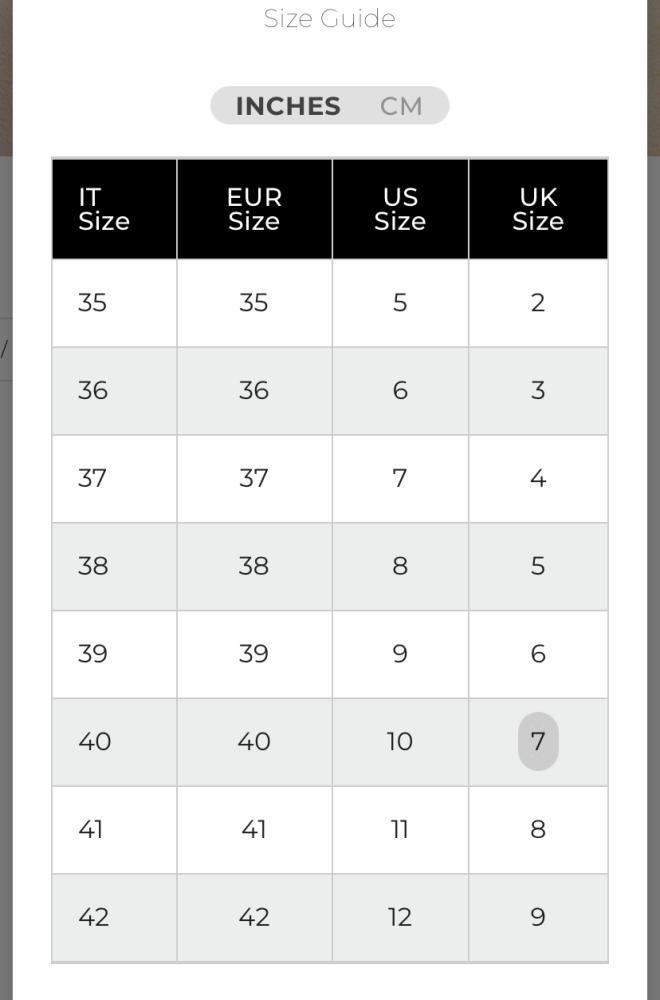660x1000 pixels.
Task: Click IT size 42 cell
Action: pyautogui.click(x=114, y=918)
